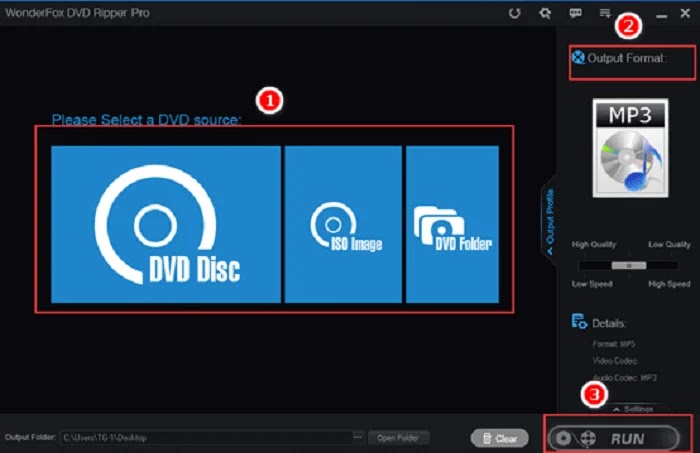Select DVD Disc as the source
The image size is (700, 453).
[166, 224]
